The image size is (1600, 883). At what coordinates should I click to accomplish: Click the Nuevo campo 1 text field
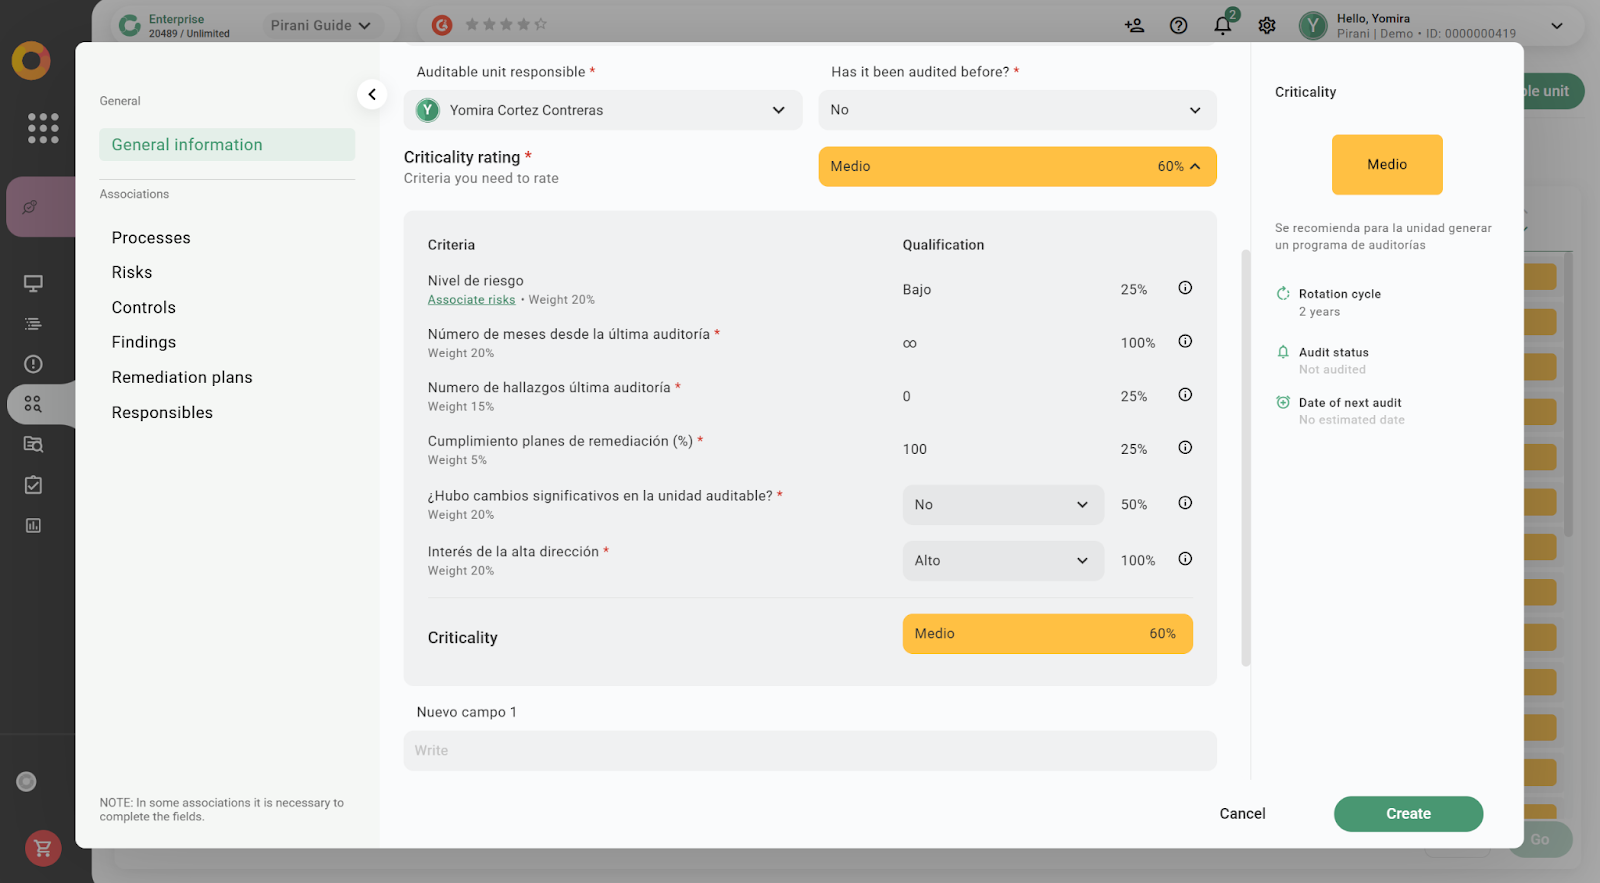pyautogui.click(x=810, y=751)
